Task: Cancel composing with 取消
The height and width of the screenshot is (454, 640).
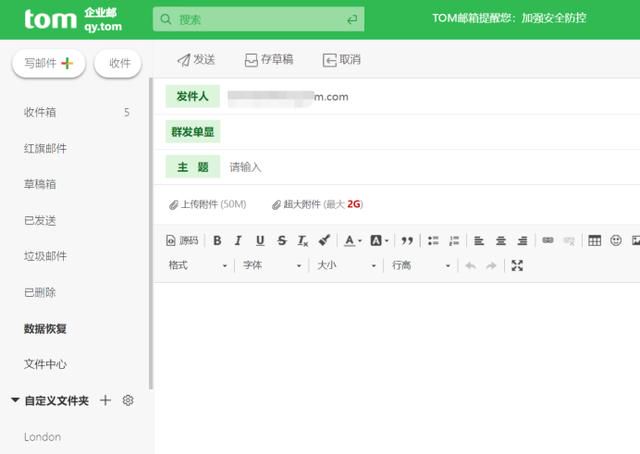Action: pos(342,60)
